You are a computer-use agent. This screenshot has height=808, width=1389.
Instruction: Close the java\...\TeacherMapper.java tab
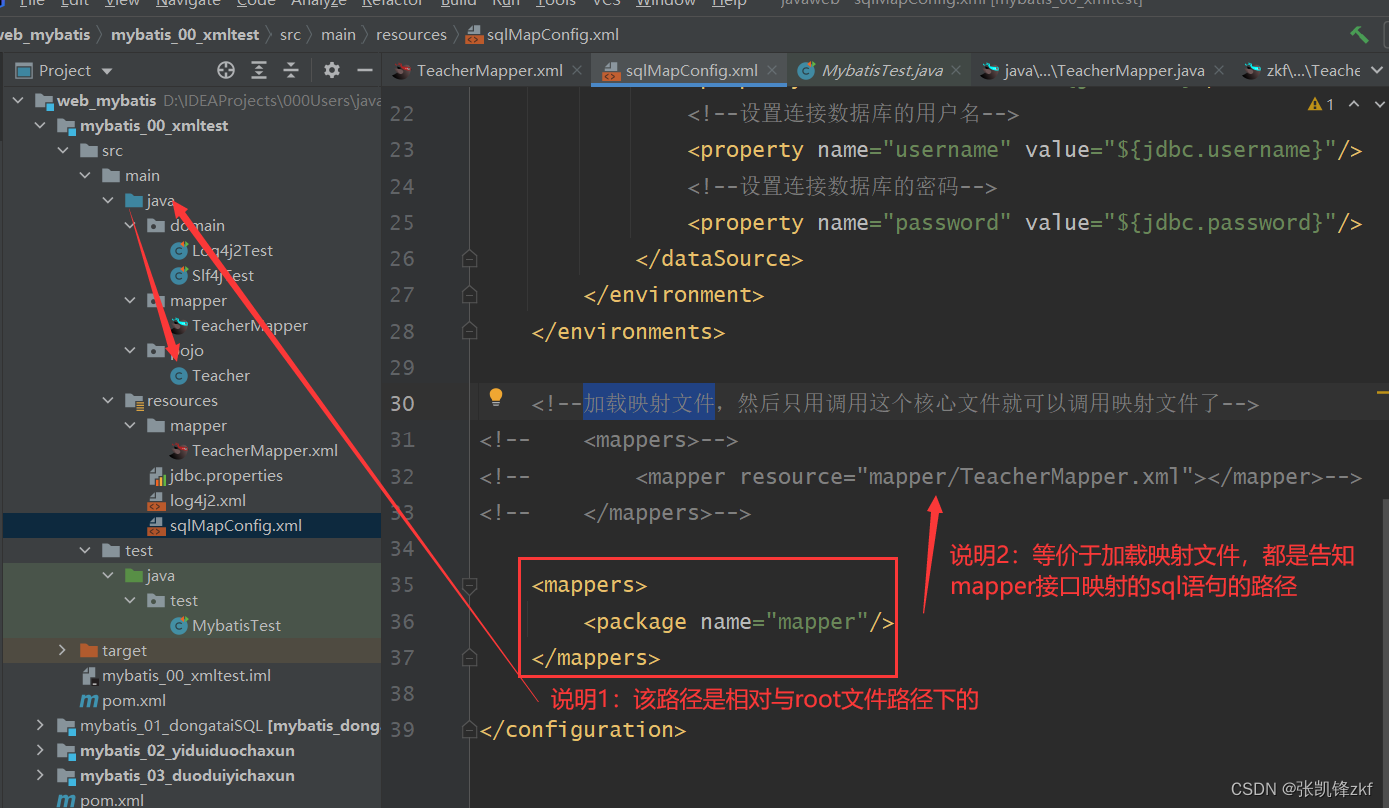1218,71
